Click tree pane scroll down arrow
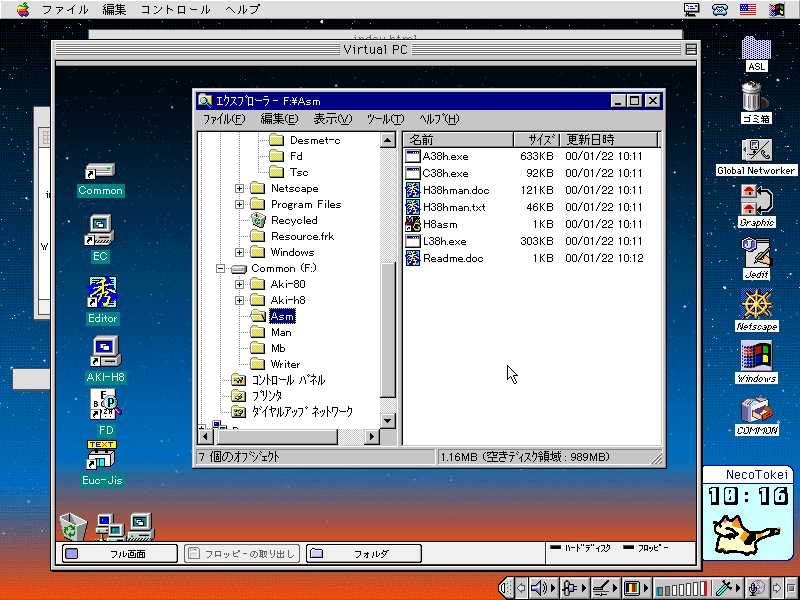 387,421
